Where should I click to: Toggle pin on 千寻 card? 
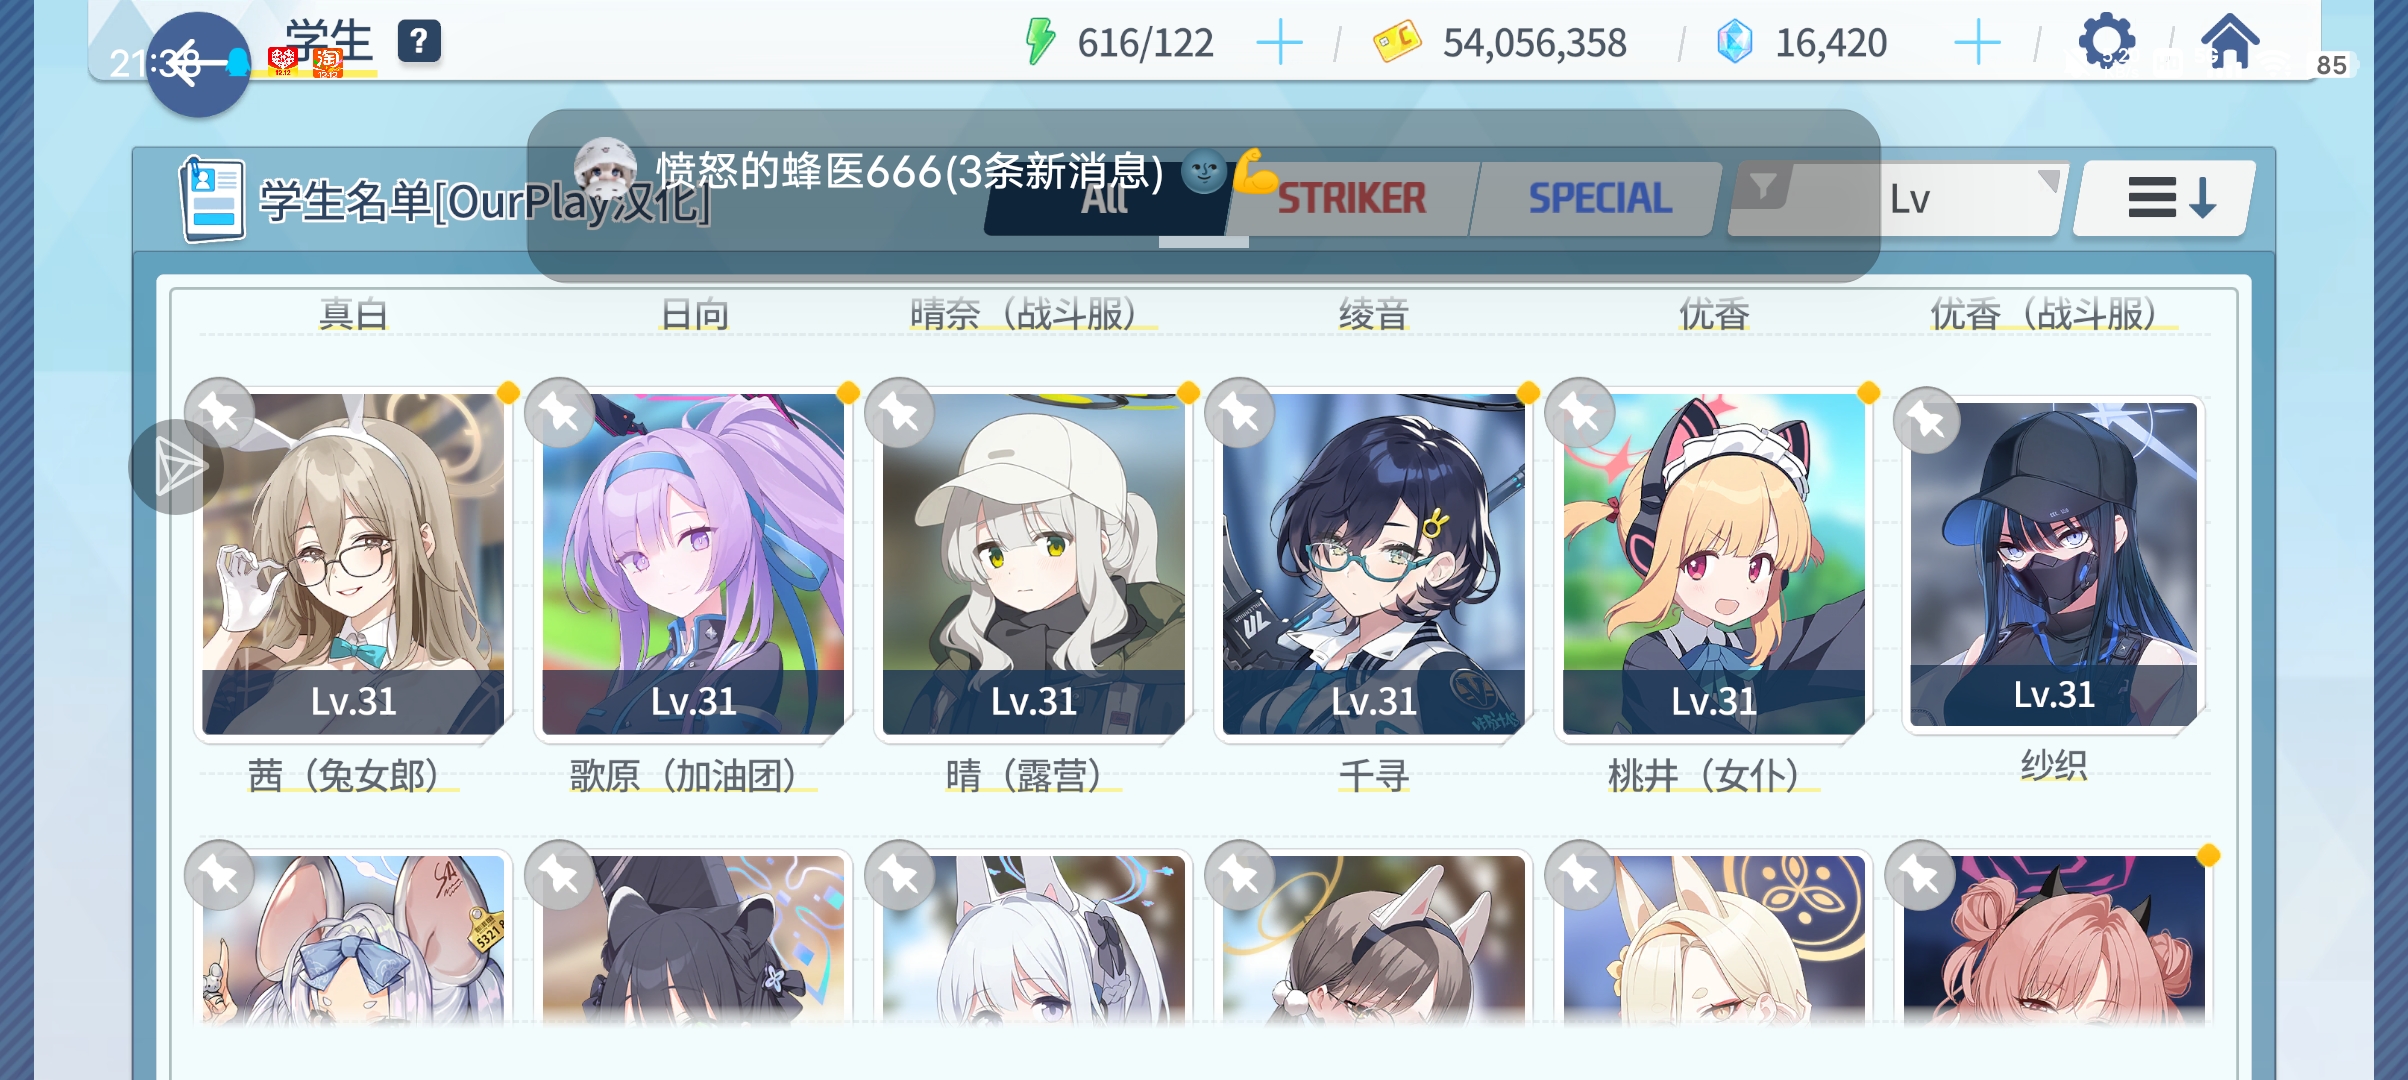[1239, 412]
